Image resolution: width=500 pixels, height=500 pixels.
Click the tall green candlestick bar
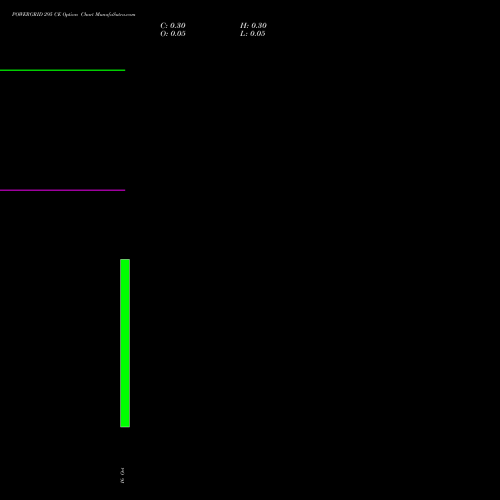coord(125,343)
